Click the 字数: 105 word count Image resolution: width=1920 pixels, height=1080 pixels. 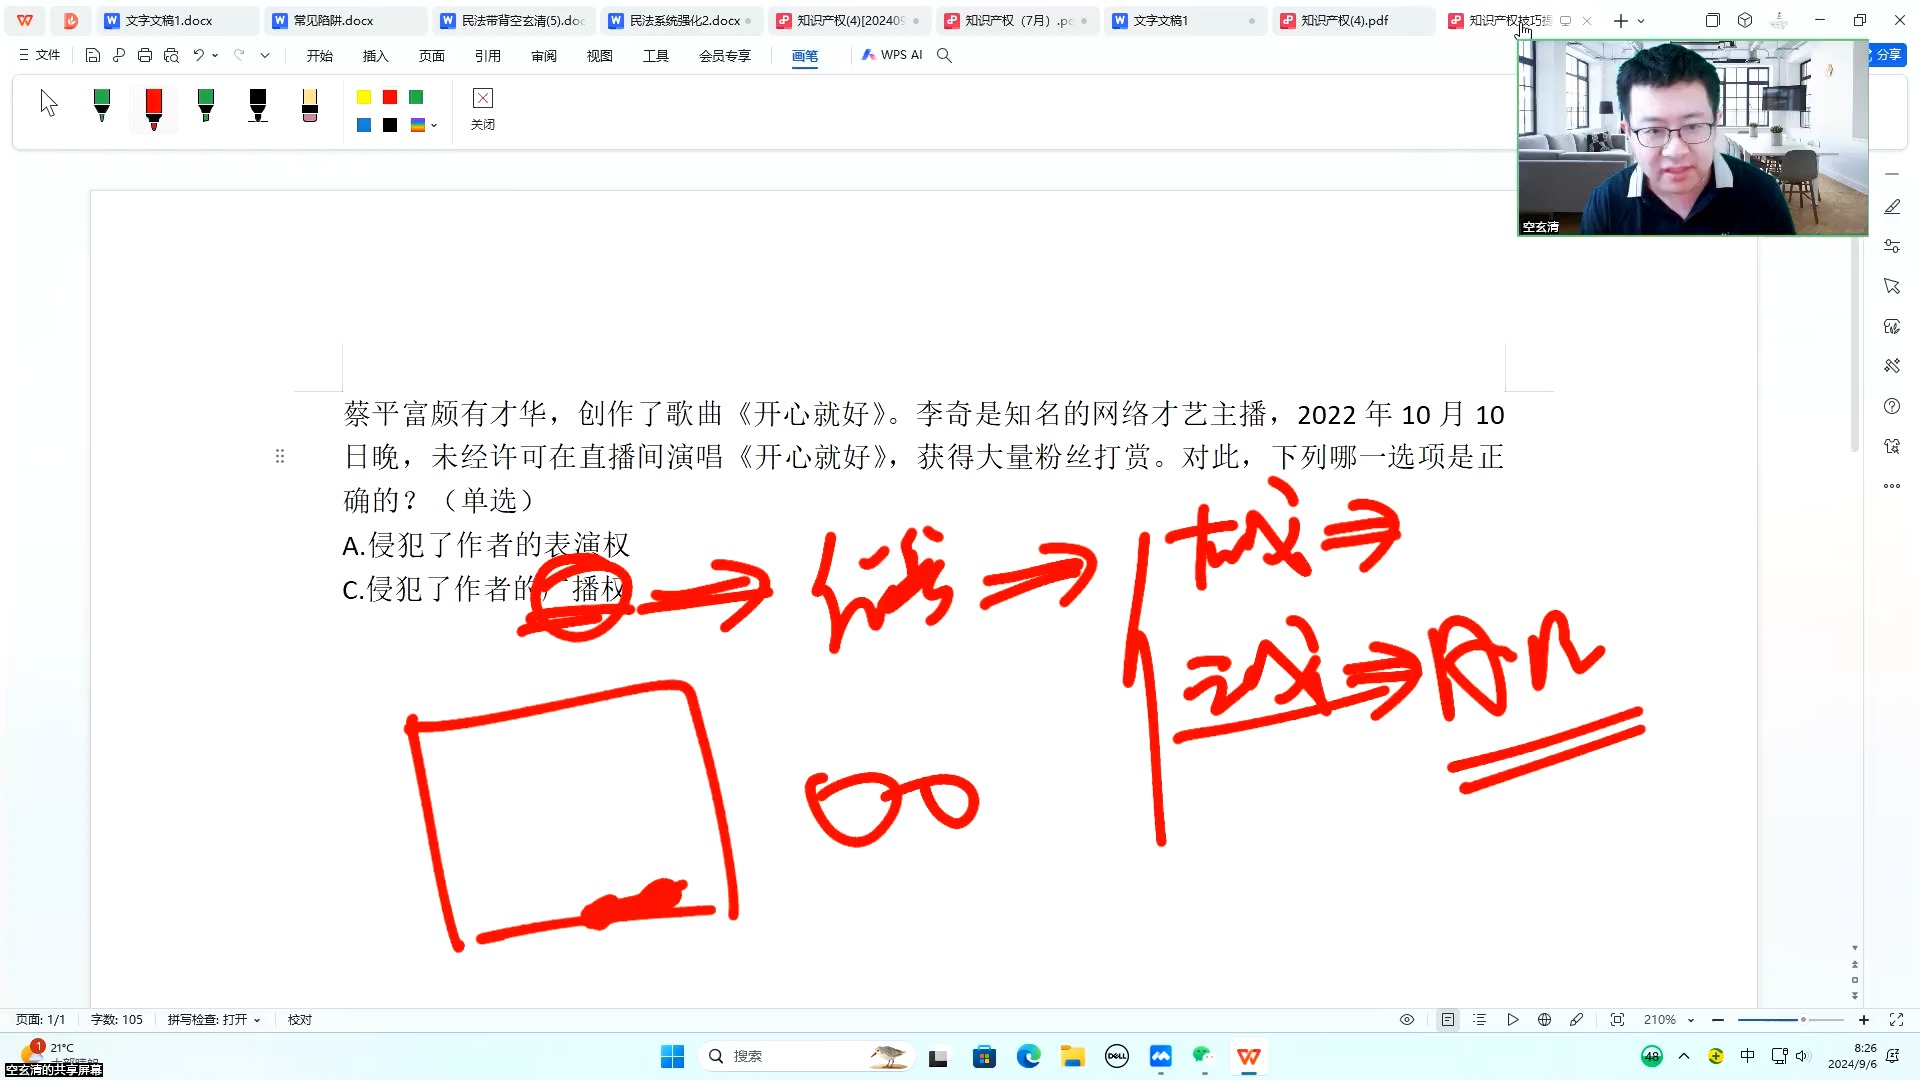pos(117,1020)
